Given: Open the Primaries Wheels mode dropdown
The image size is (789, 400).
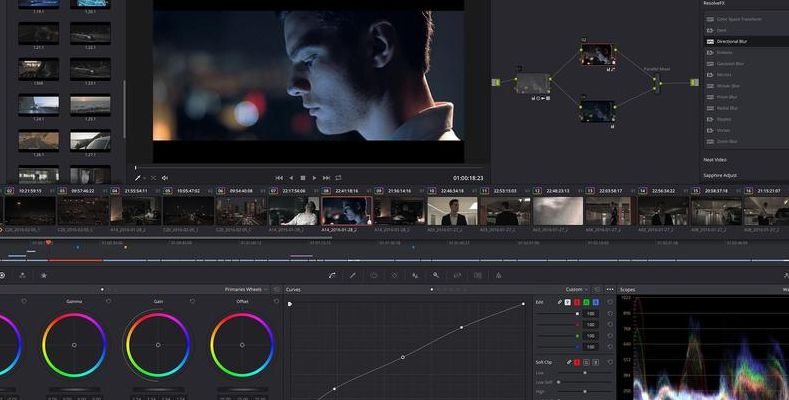Looking at the screenshot, I should (247, 289).
